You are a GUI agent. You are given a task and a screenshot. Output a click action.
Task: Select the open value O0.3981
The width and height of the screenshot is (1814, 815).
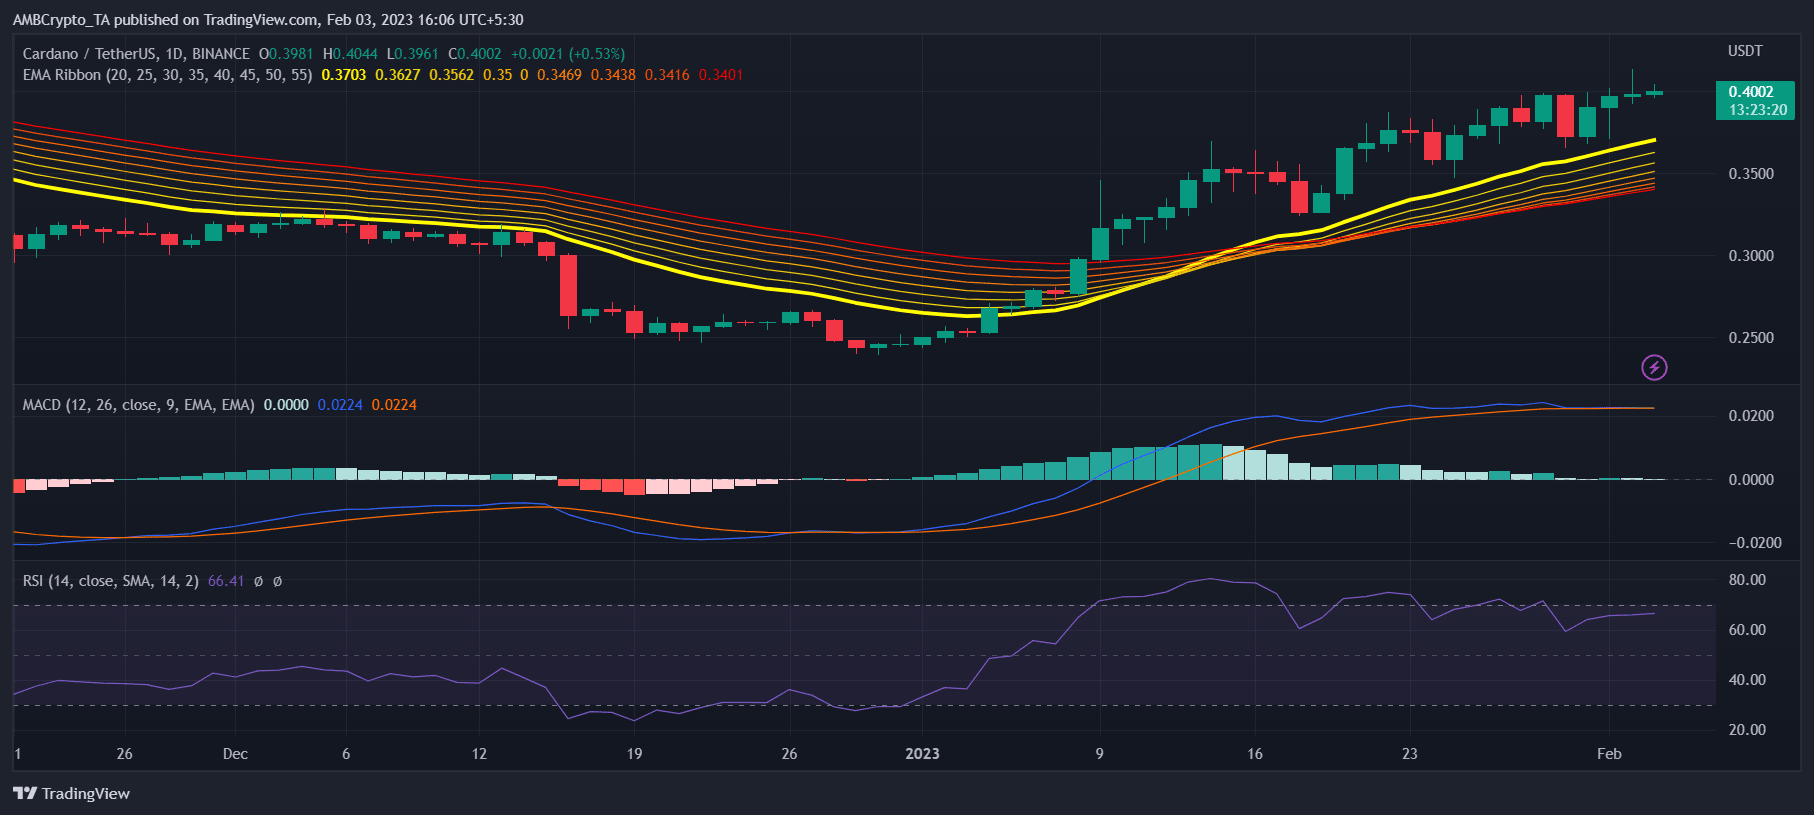pos(286,54)
